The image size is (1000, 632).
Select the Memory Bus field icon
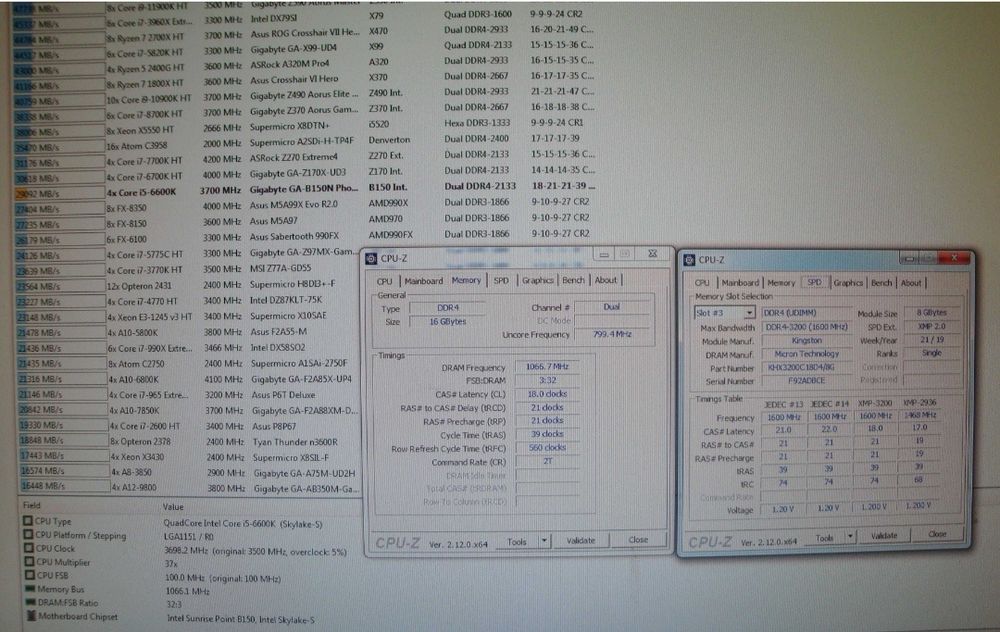click(29, 589)
